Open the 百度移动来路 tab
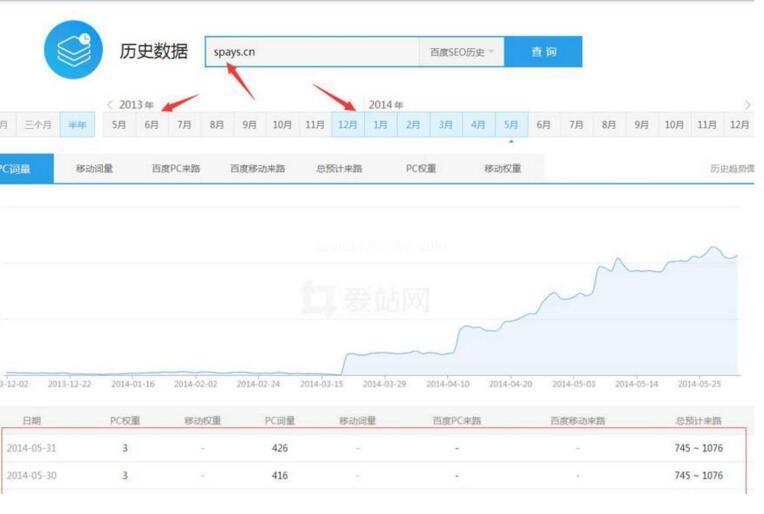The height and width of the screenshot is (514, 764). 258,169
